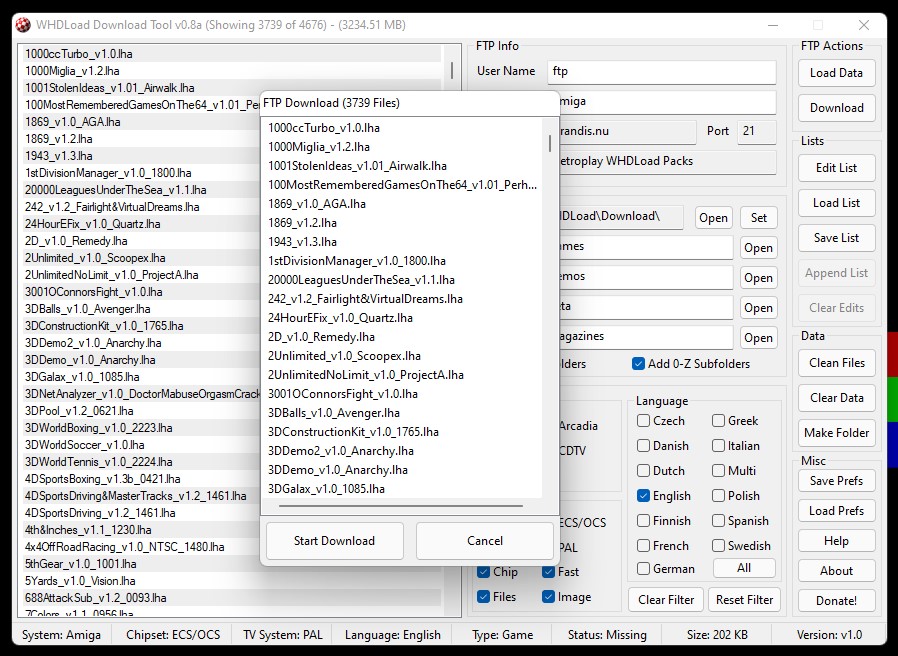Click Start Download in the FTP dialog

pos(334,541)
